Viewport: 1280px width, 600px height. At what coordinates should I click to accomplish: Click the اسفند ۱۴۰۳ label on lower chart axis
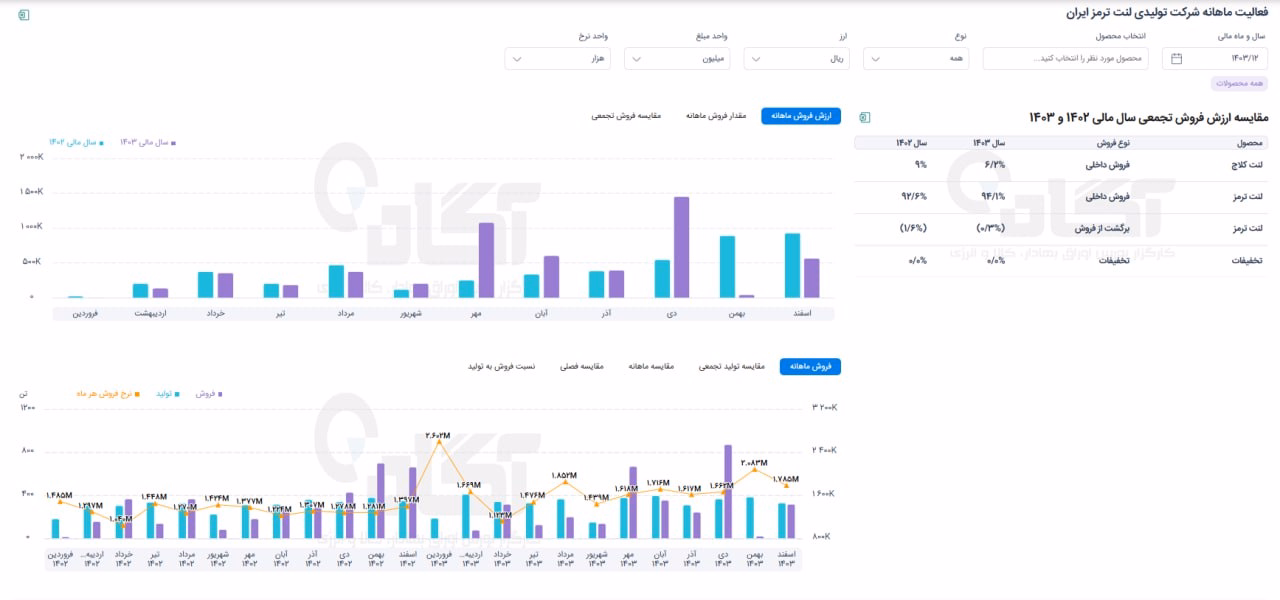pyautogui.click(x=786, y=558)
